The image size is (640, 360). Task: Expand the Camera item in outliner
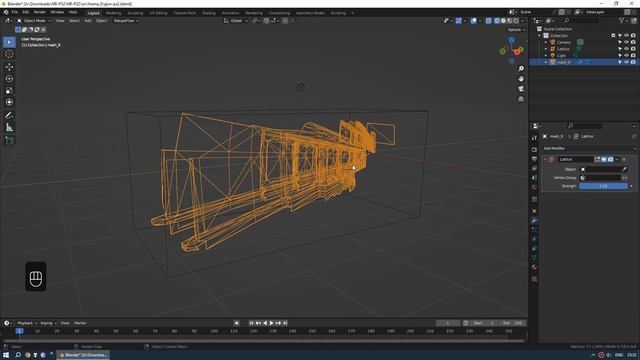coord(546,42)
